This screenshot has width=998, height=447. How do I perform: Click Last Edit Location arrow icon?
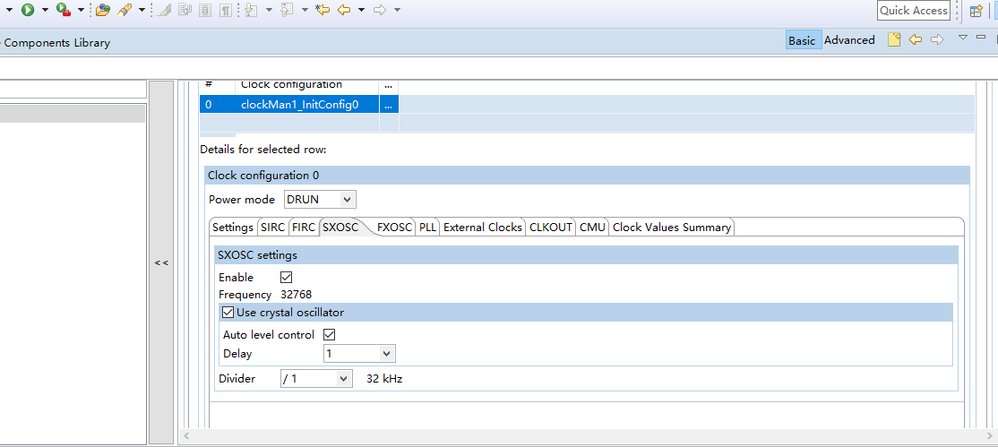click(323, 10)
